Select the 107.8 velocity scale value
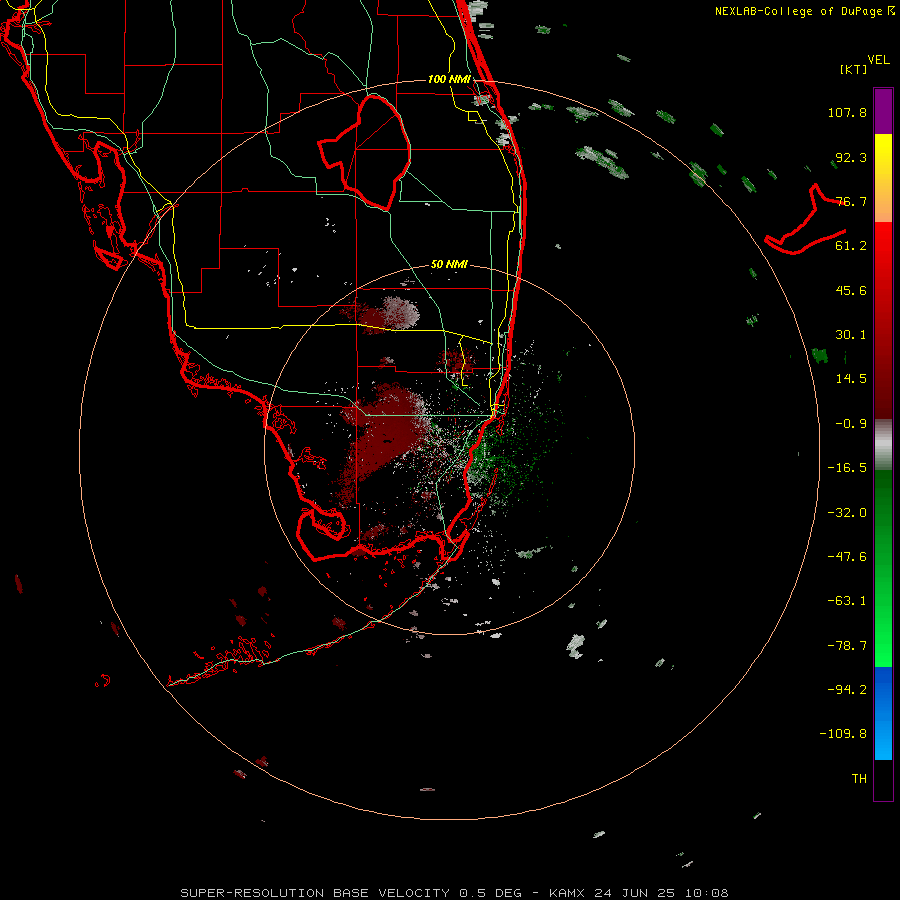The height and width of the screenshot is (900, 900). 847,112
